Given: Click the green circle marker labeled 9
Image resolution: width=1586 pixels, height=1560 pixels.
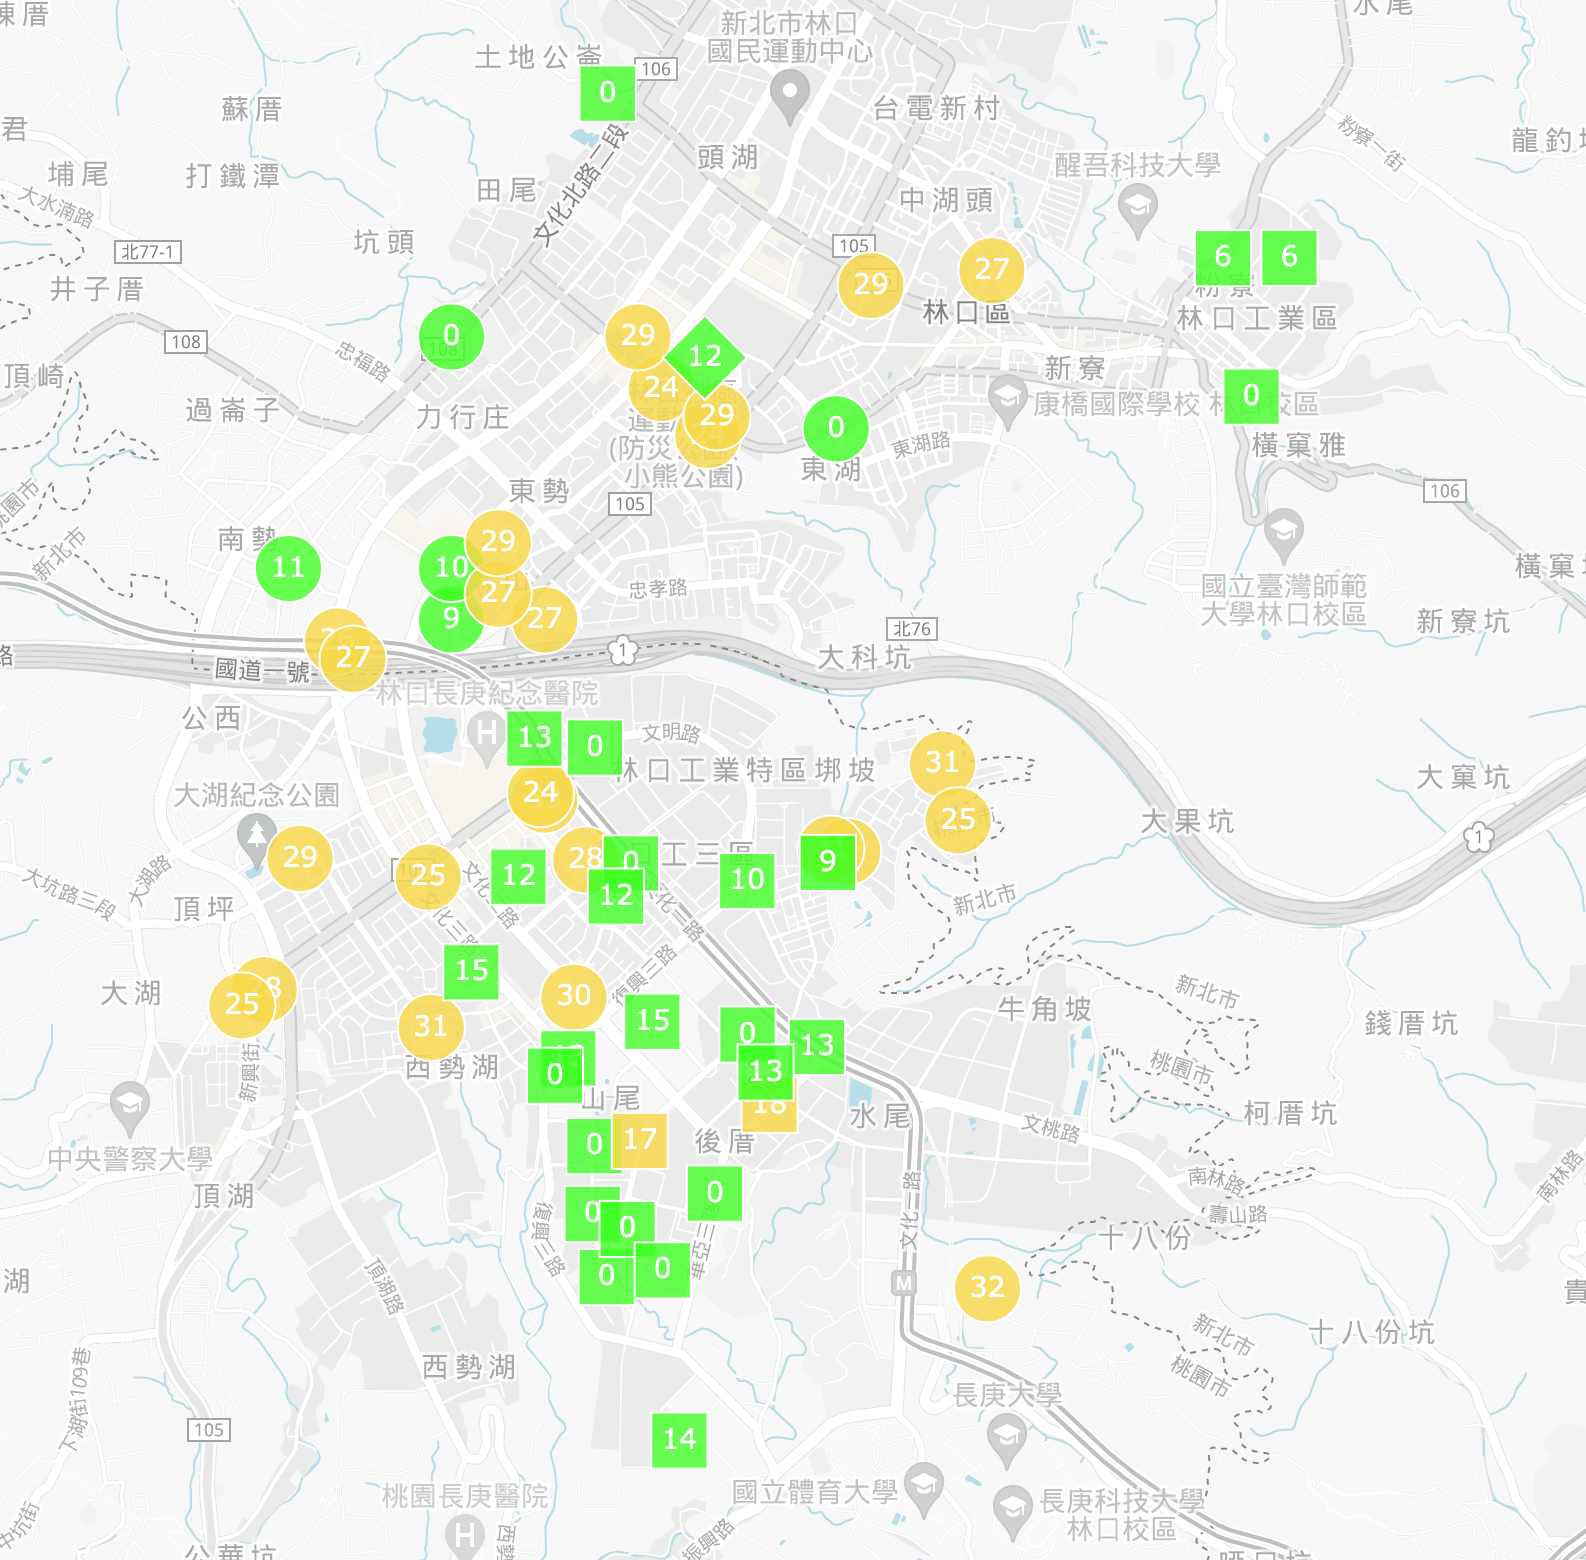Looking at the screenshot, I should [x=450, y=619].
